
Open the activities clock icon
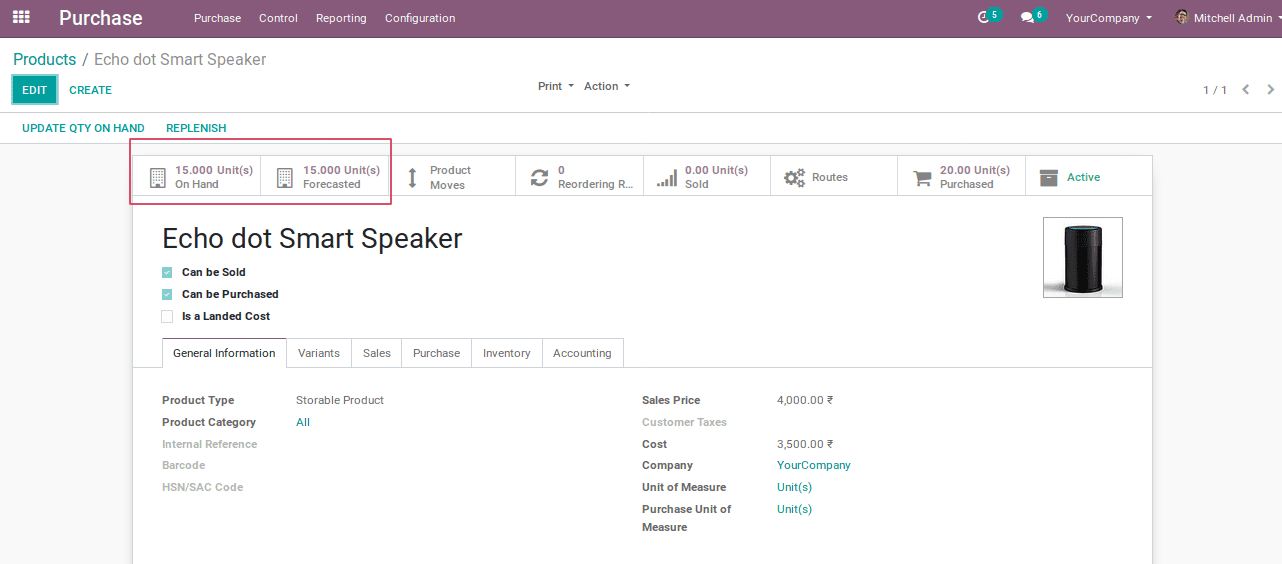pyautogui.click(x=983, y=18)
